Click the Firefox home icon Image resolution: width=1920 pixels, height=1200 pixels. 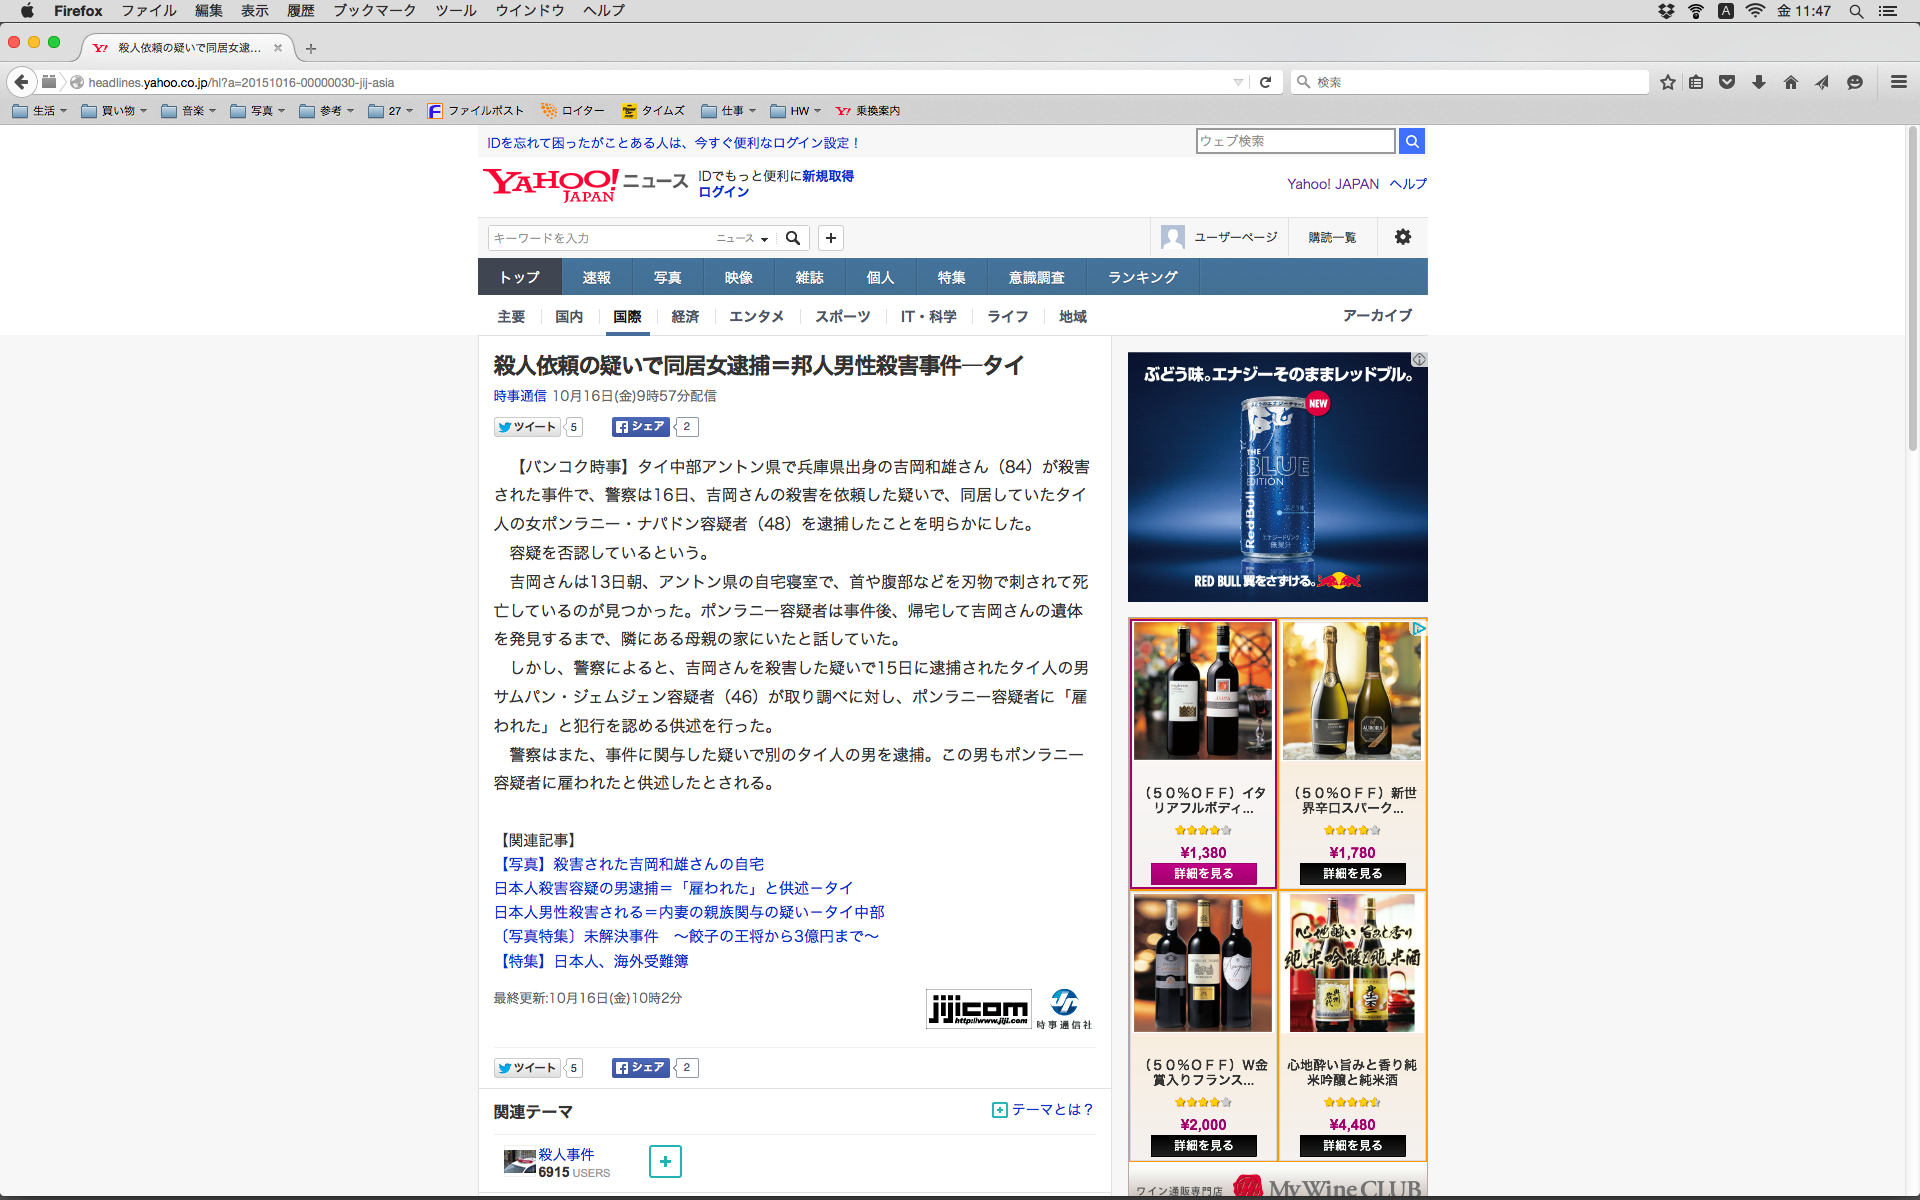(1791, 82)
